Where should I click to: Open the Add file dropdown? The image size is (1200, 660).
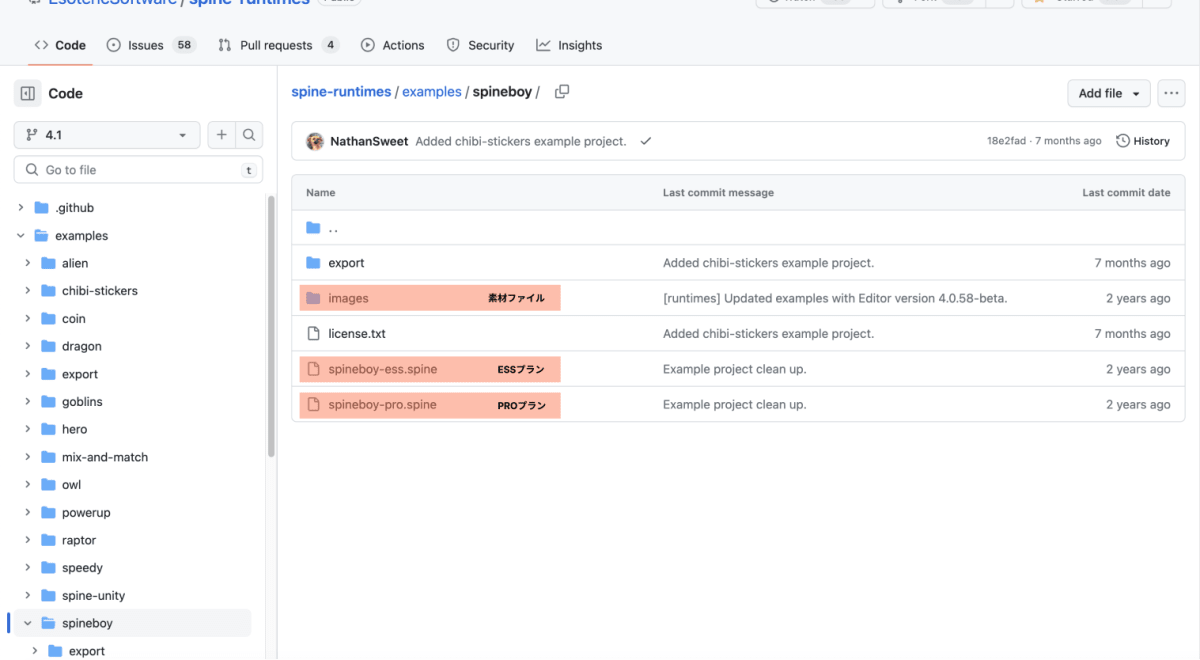(1109, 93)
